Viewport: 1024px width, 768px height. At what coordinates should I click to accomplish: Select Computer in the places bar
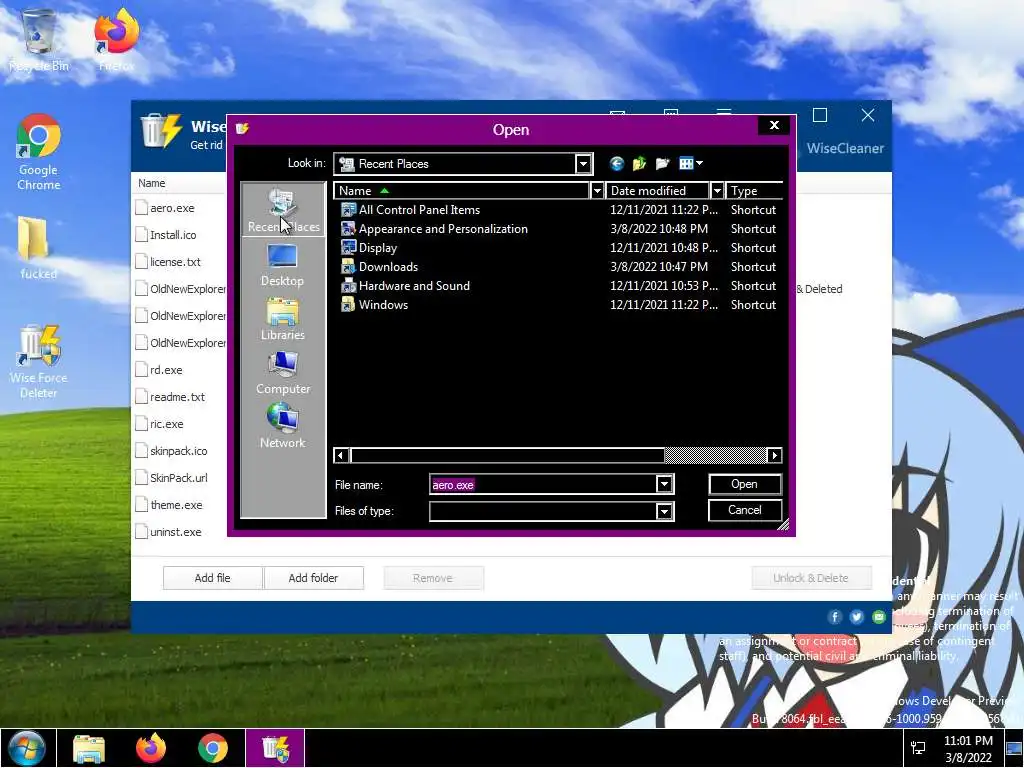click(283, 373)
